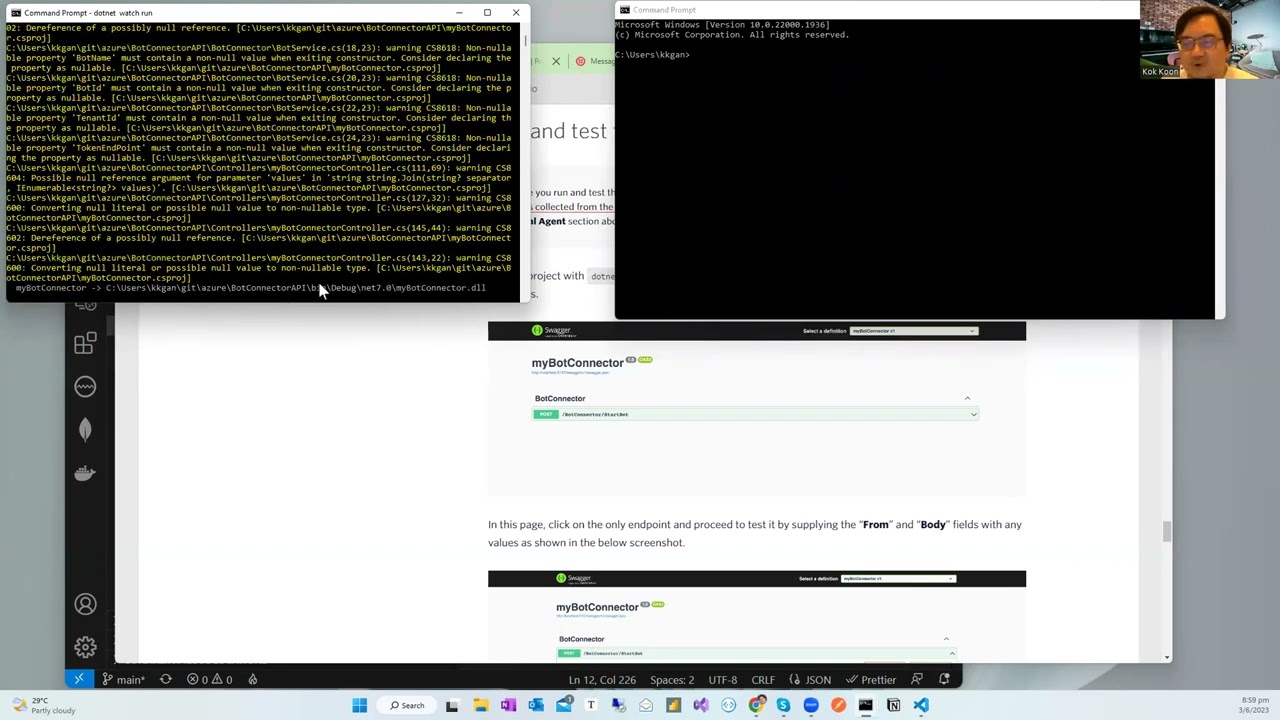Image resolution: width=1280 pixels, height=720 pixels.
Task: Change indentation via Spaces: 2
Action: coord(672,679)
